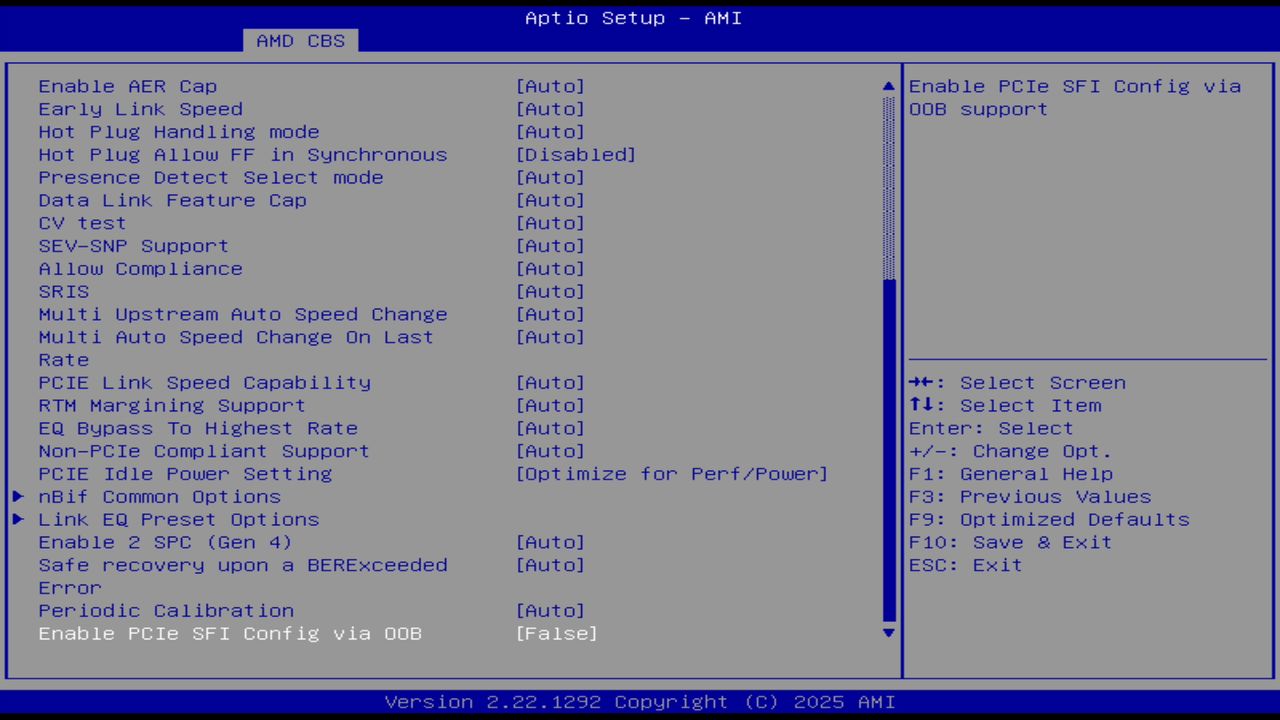Open nBif Common Options submenu

coord(159,496)
